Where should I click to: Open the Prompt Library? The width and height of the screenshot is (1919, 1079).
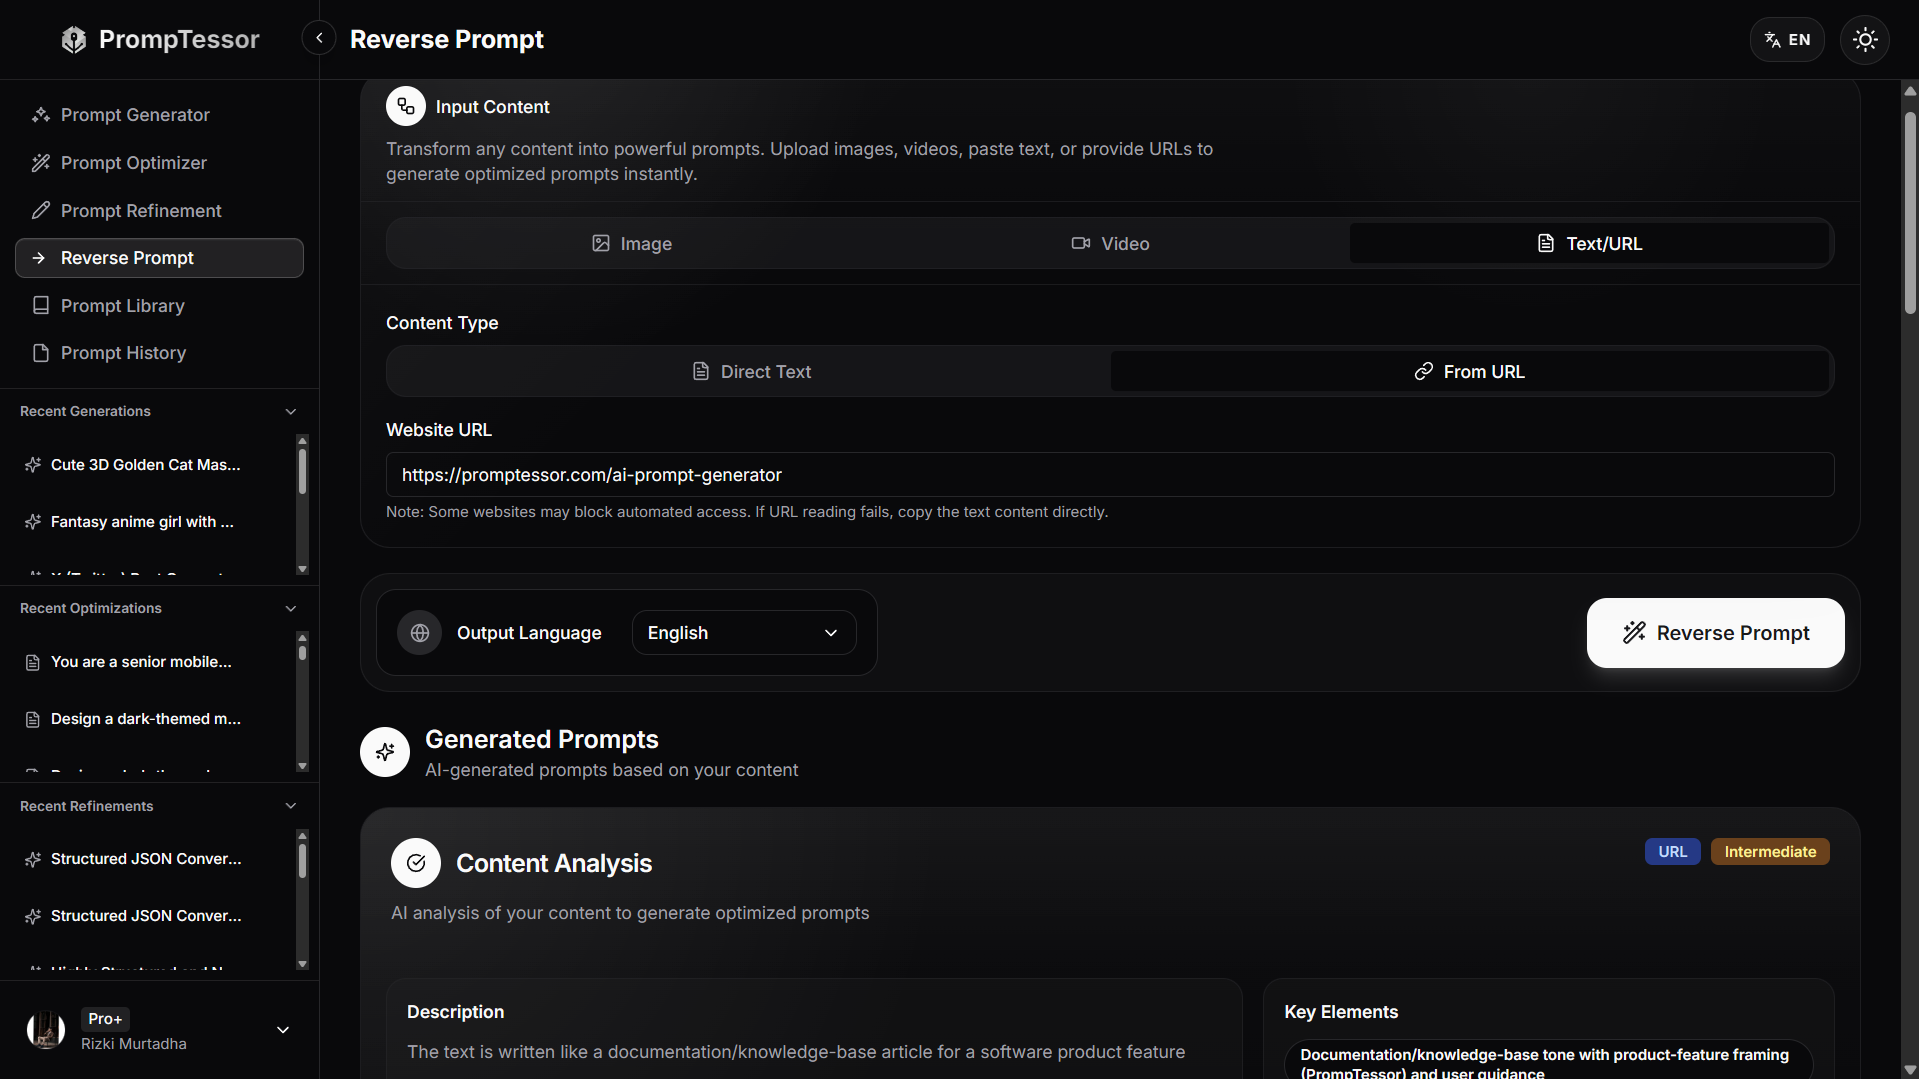(159, 306)
